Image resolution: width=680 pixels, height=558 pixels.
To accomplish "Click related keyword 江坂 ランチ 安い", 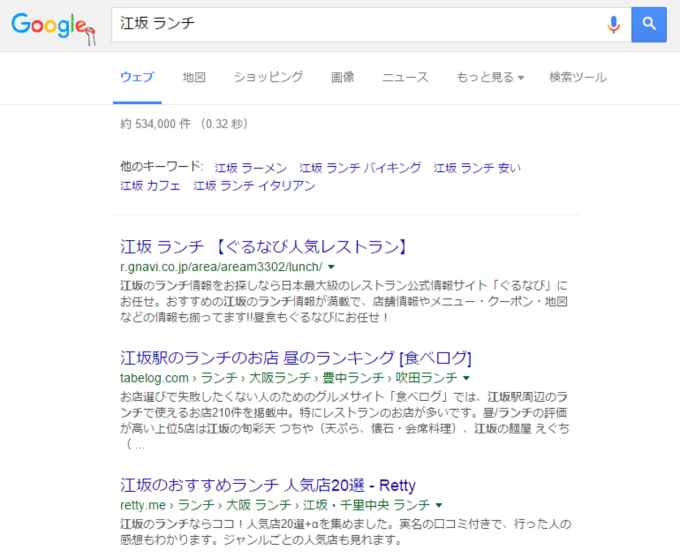I will point(477,168).
